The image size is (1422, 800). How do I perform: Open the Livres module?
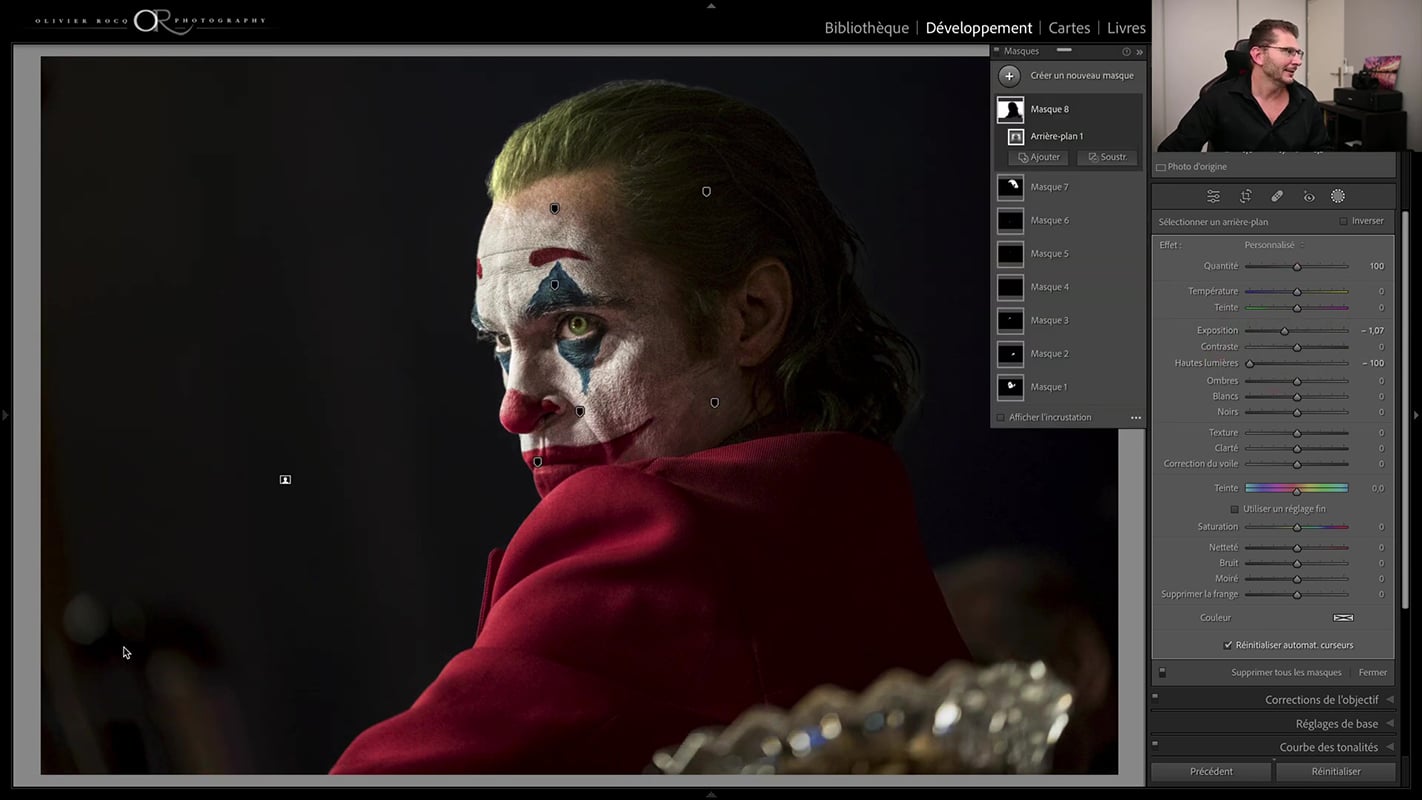coord(1126,28)
